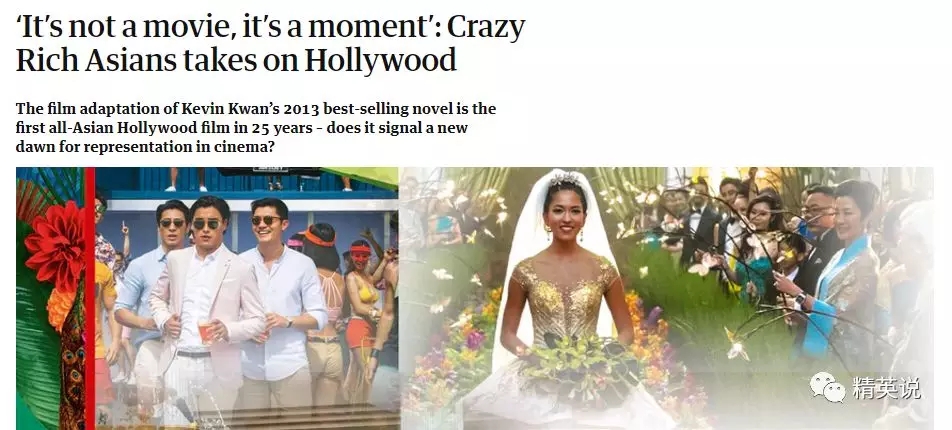Screen dimensions: 952x430
Task: Select the word 'Hollywood' in the headline
Action: click(381, 60)
